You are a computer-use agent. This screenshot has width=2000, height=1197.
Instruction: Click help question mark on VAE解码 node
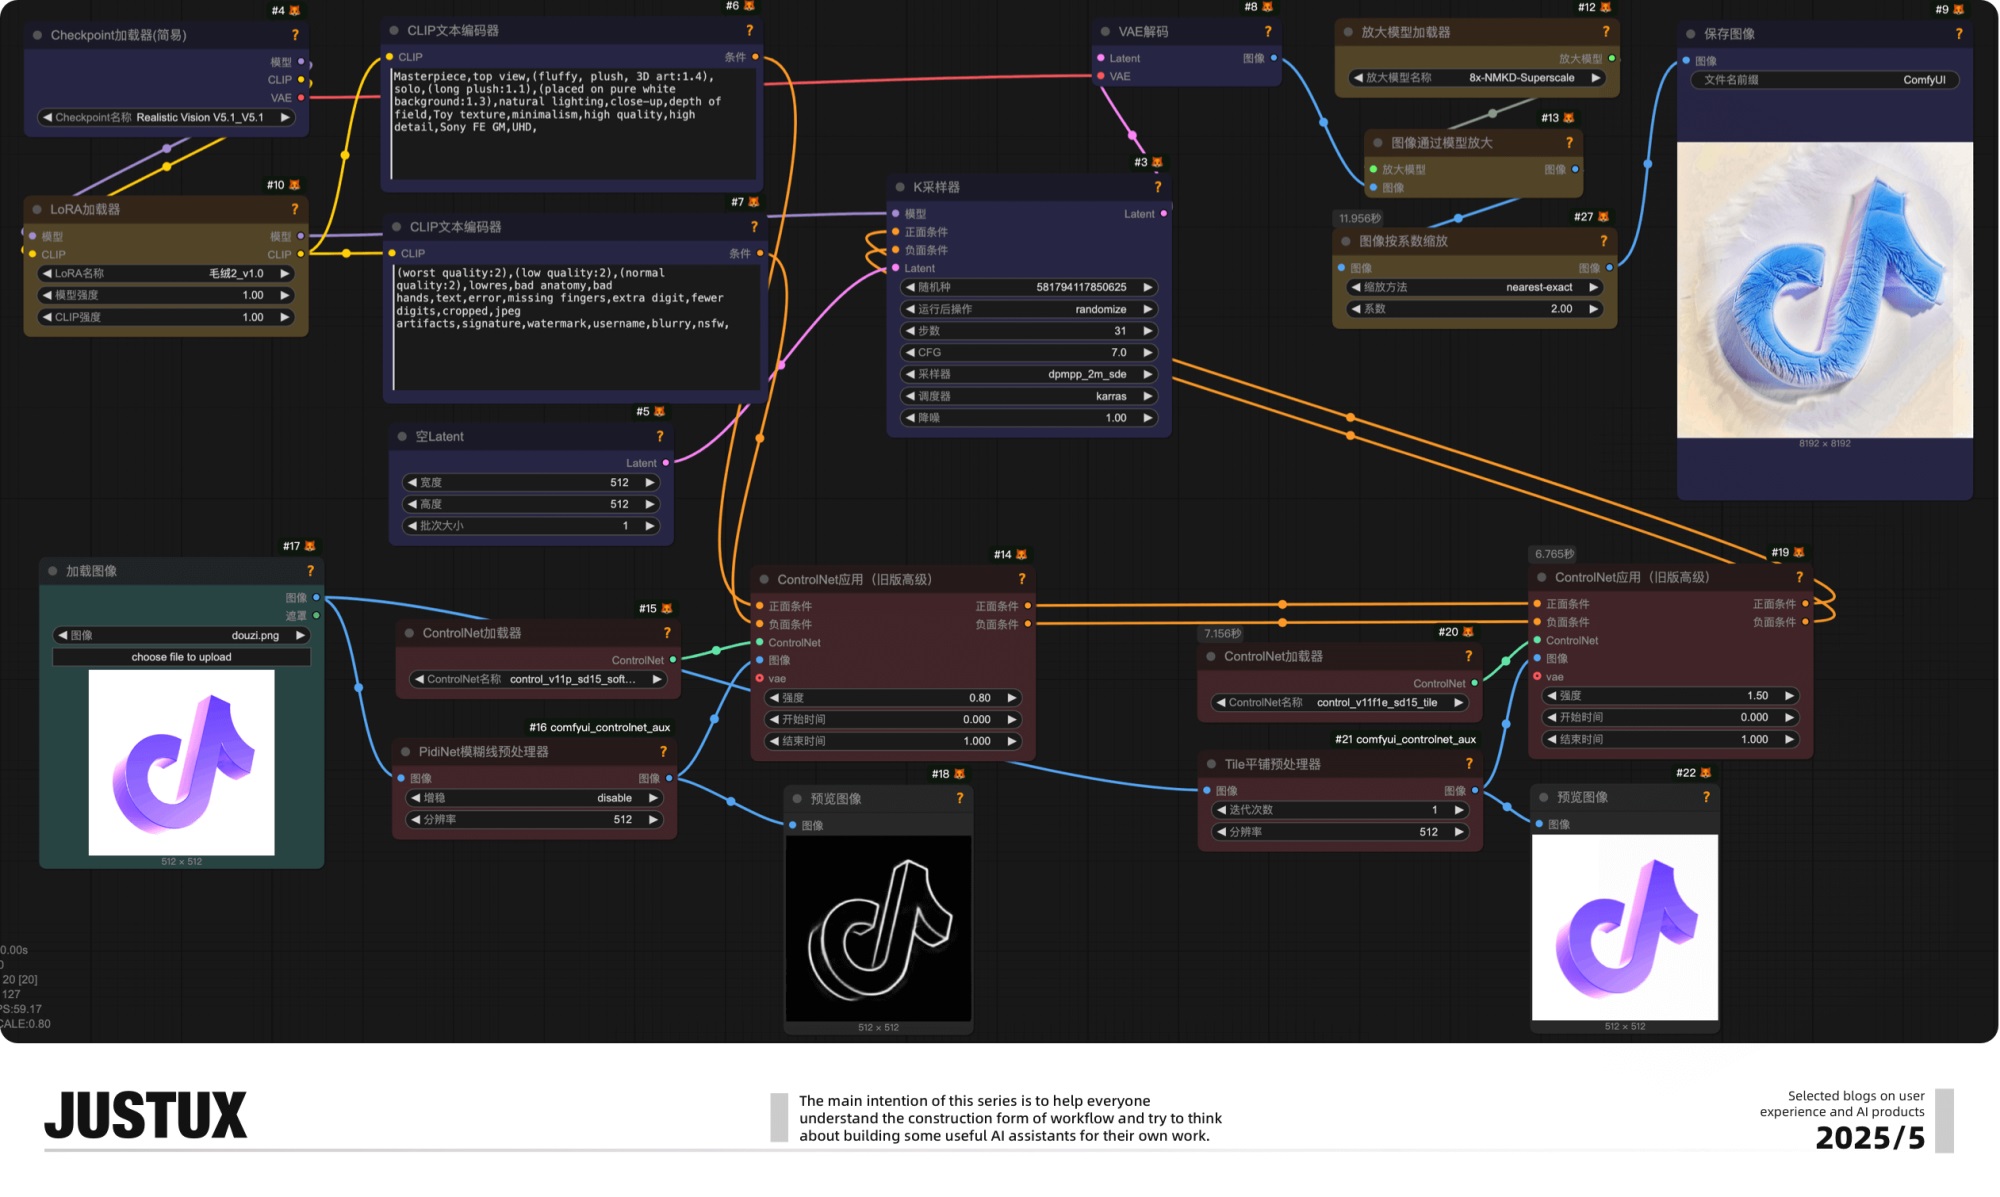click(1267, 32)
